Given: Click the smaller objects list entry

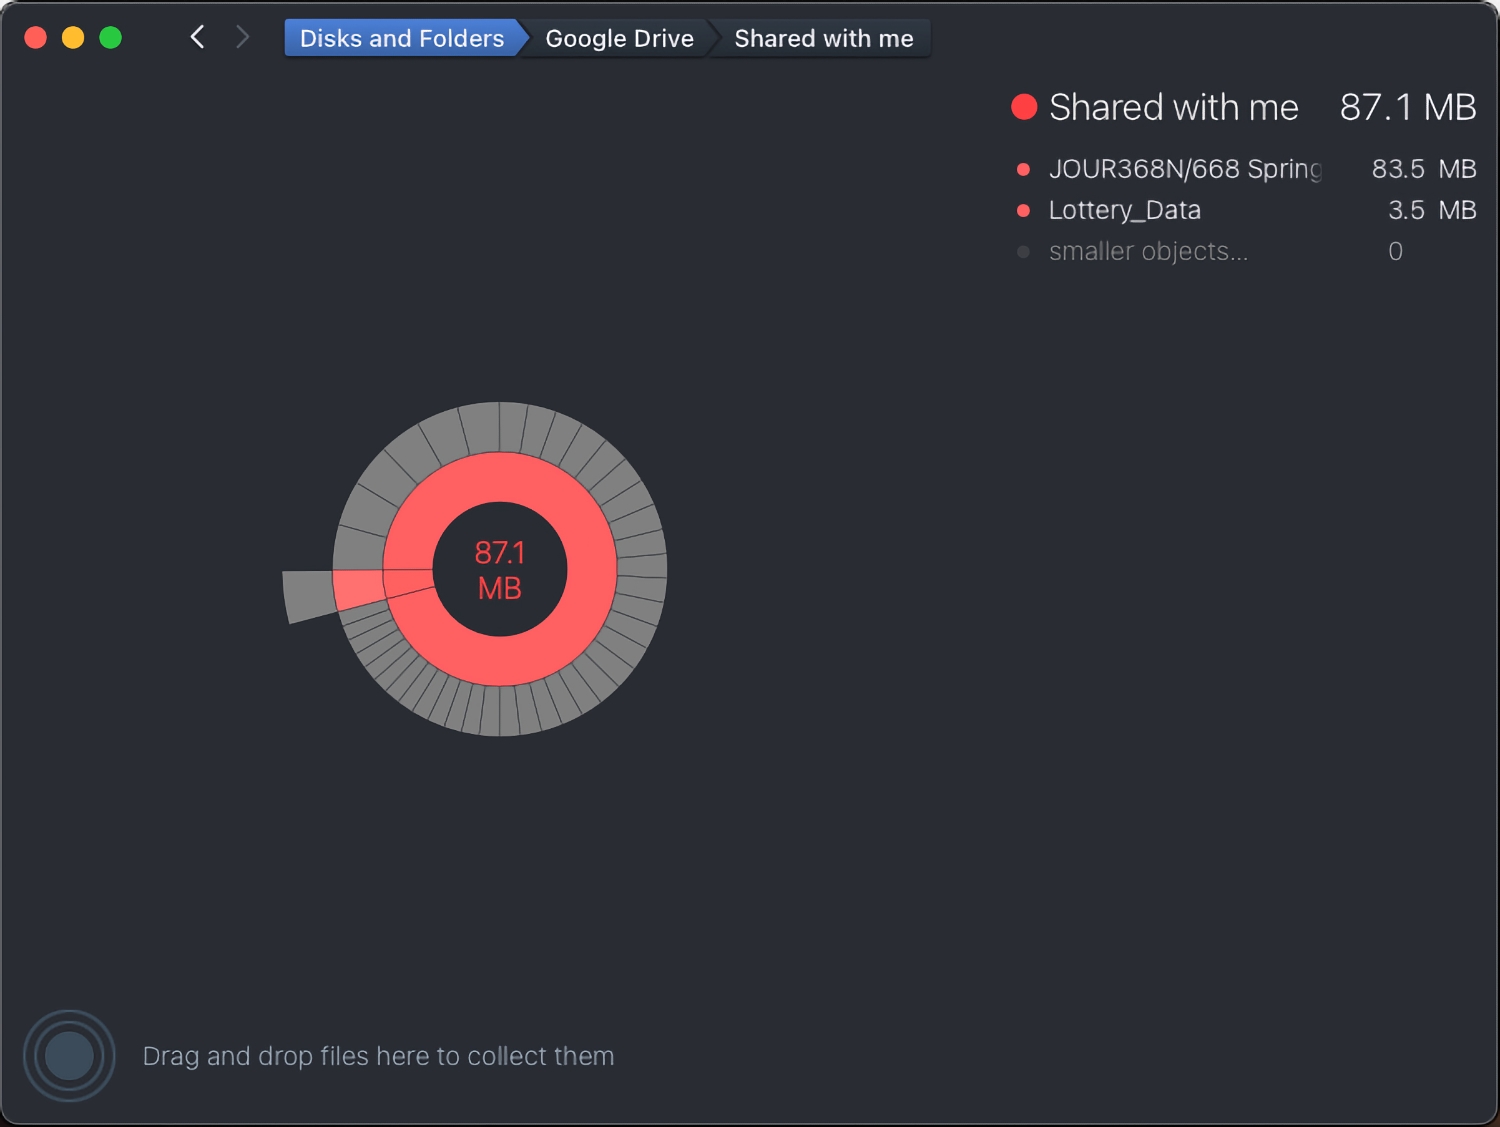Looking at the screenshot, I should (1147, 252).
